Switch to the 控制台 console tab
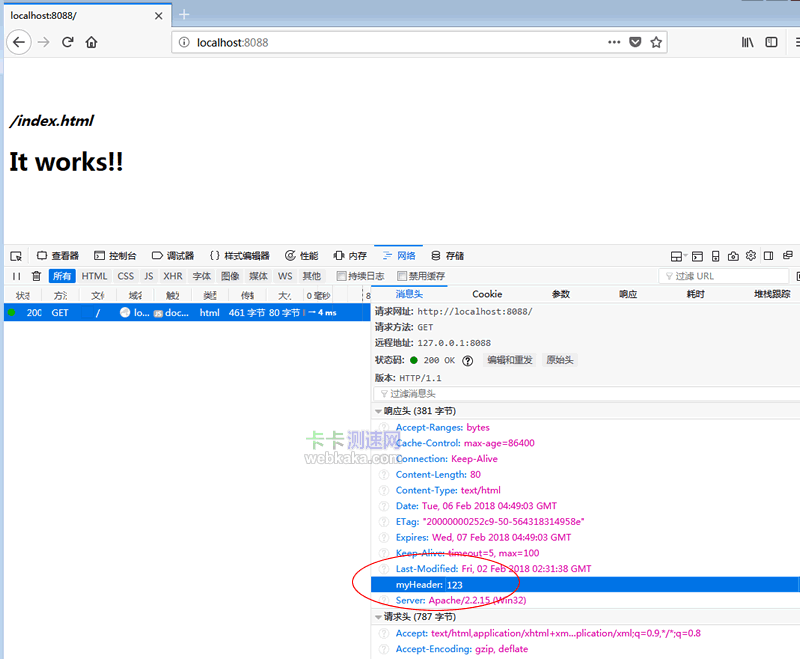 115,256
